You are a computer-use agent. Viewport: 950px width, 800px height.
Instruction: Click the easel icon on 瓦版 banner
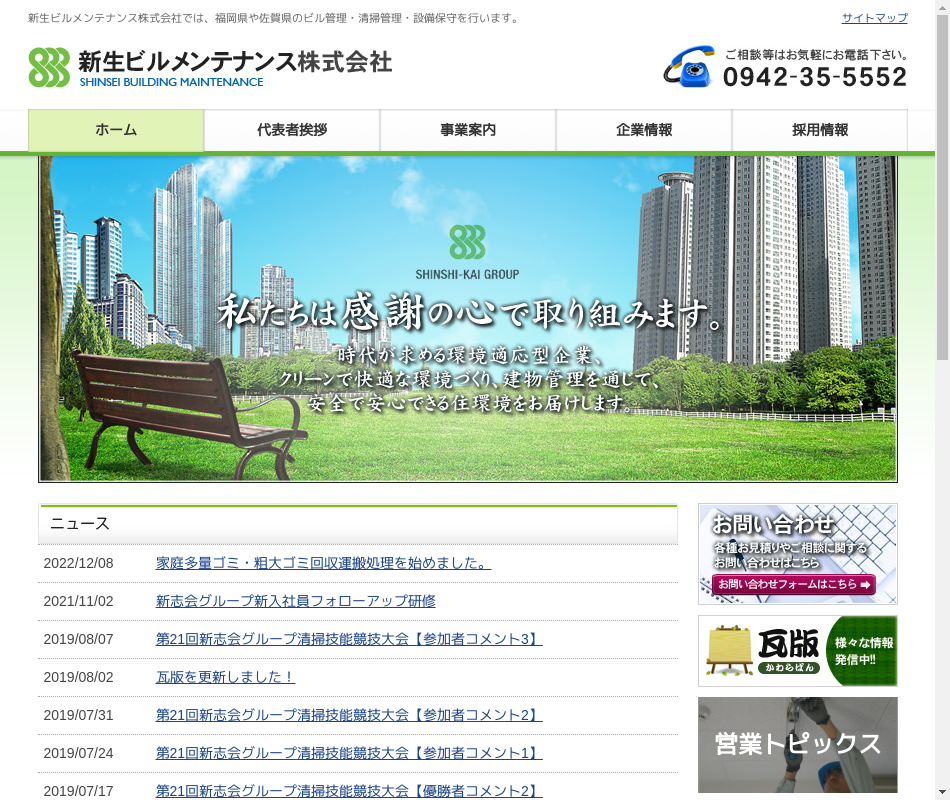pyautogui.click(x=729, y=651)
